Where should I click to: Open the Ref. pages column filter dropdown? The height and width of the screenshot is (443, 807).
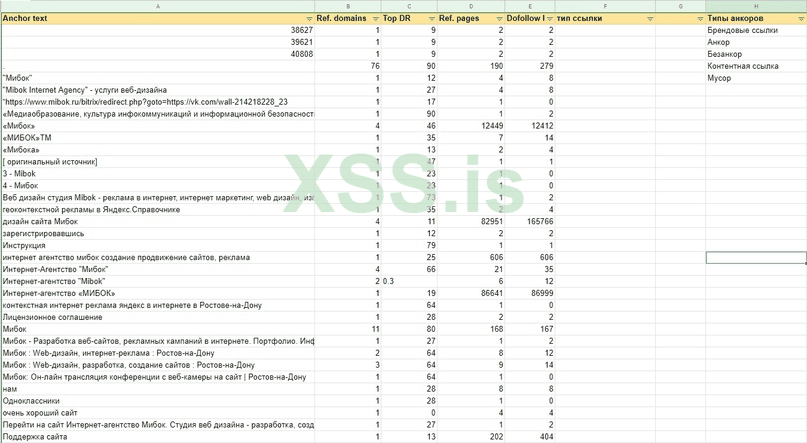click(x=499, y=19)
